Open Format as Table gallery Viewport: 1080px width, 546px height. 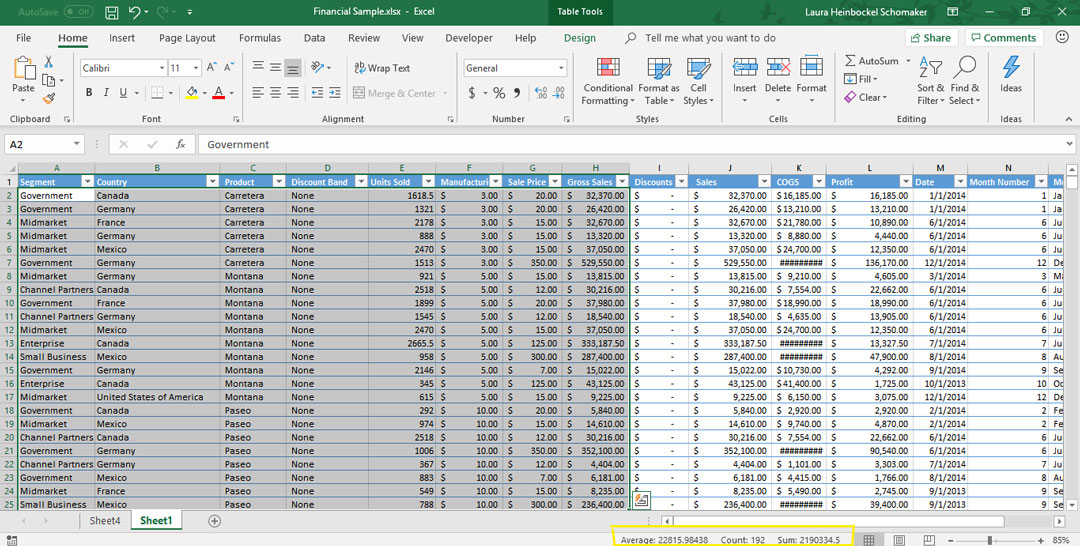(x=658, y=82)
